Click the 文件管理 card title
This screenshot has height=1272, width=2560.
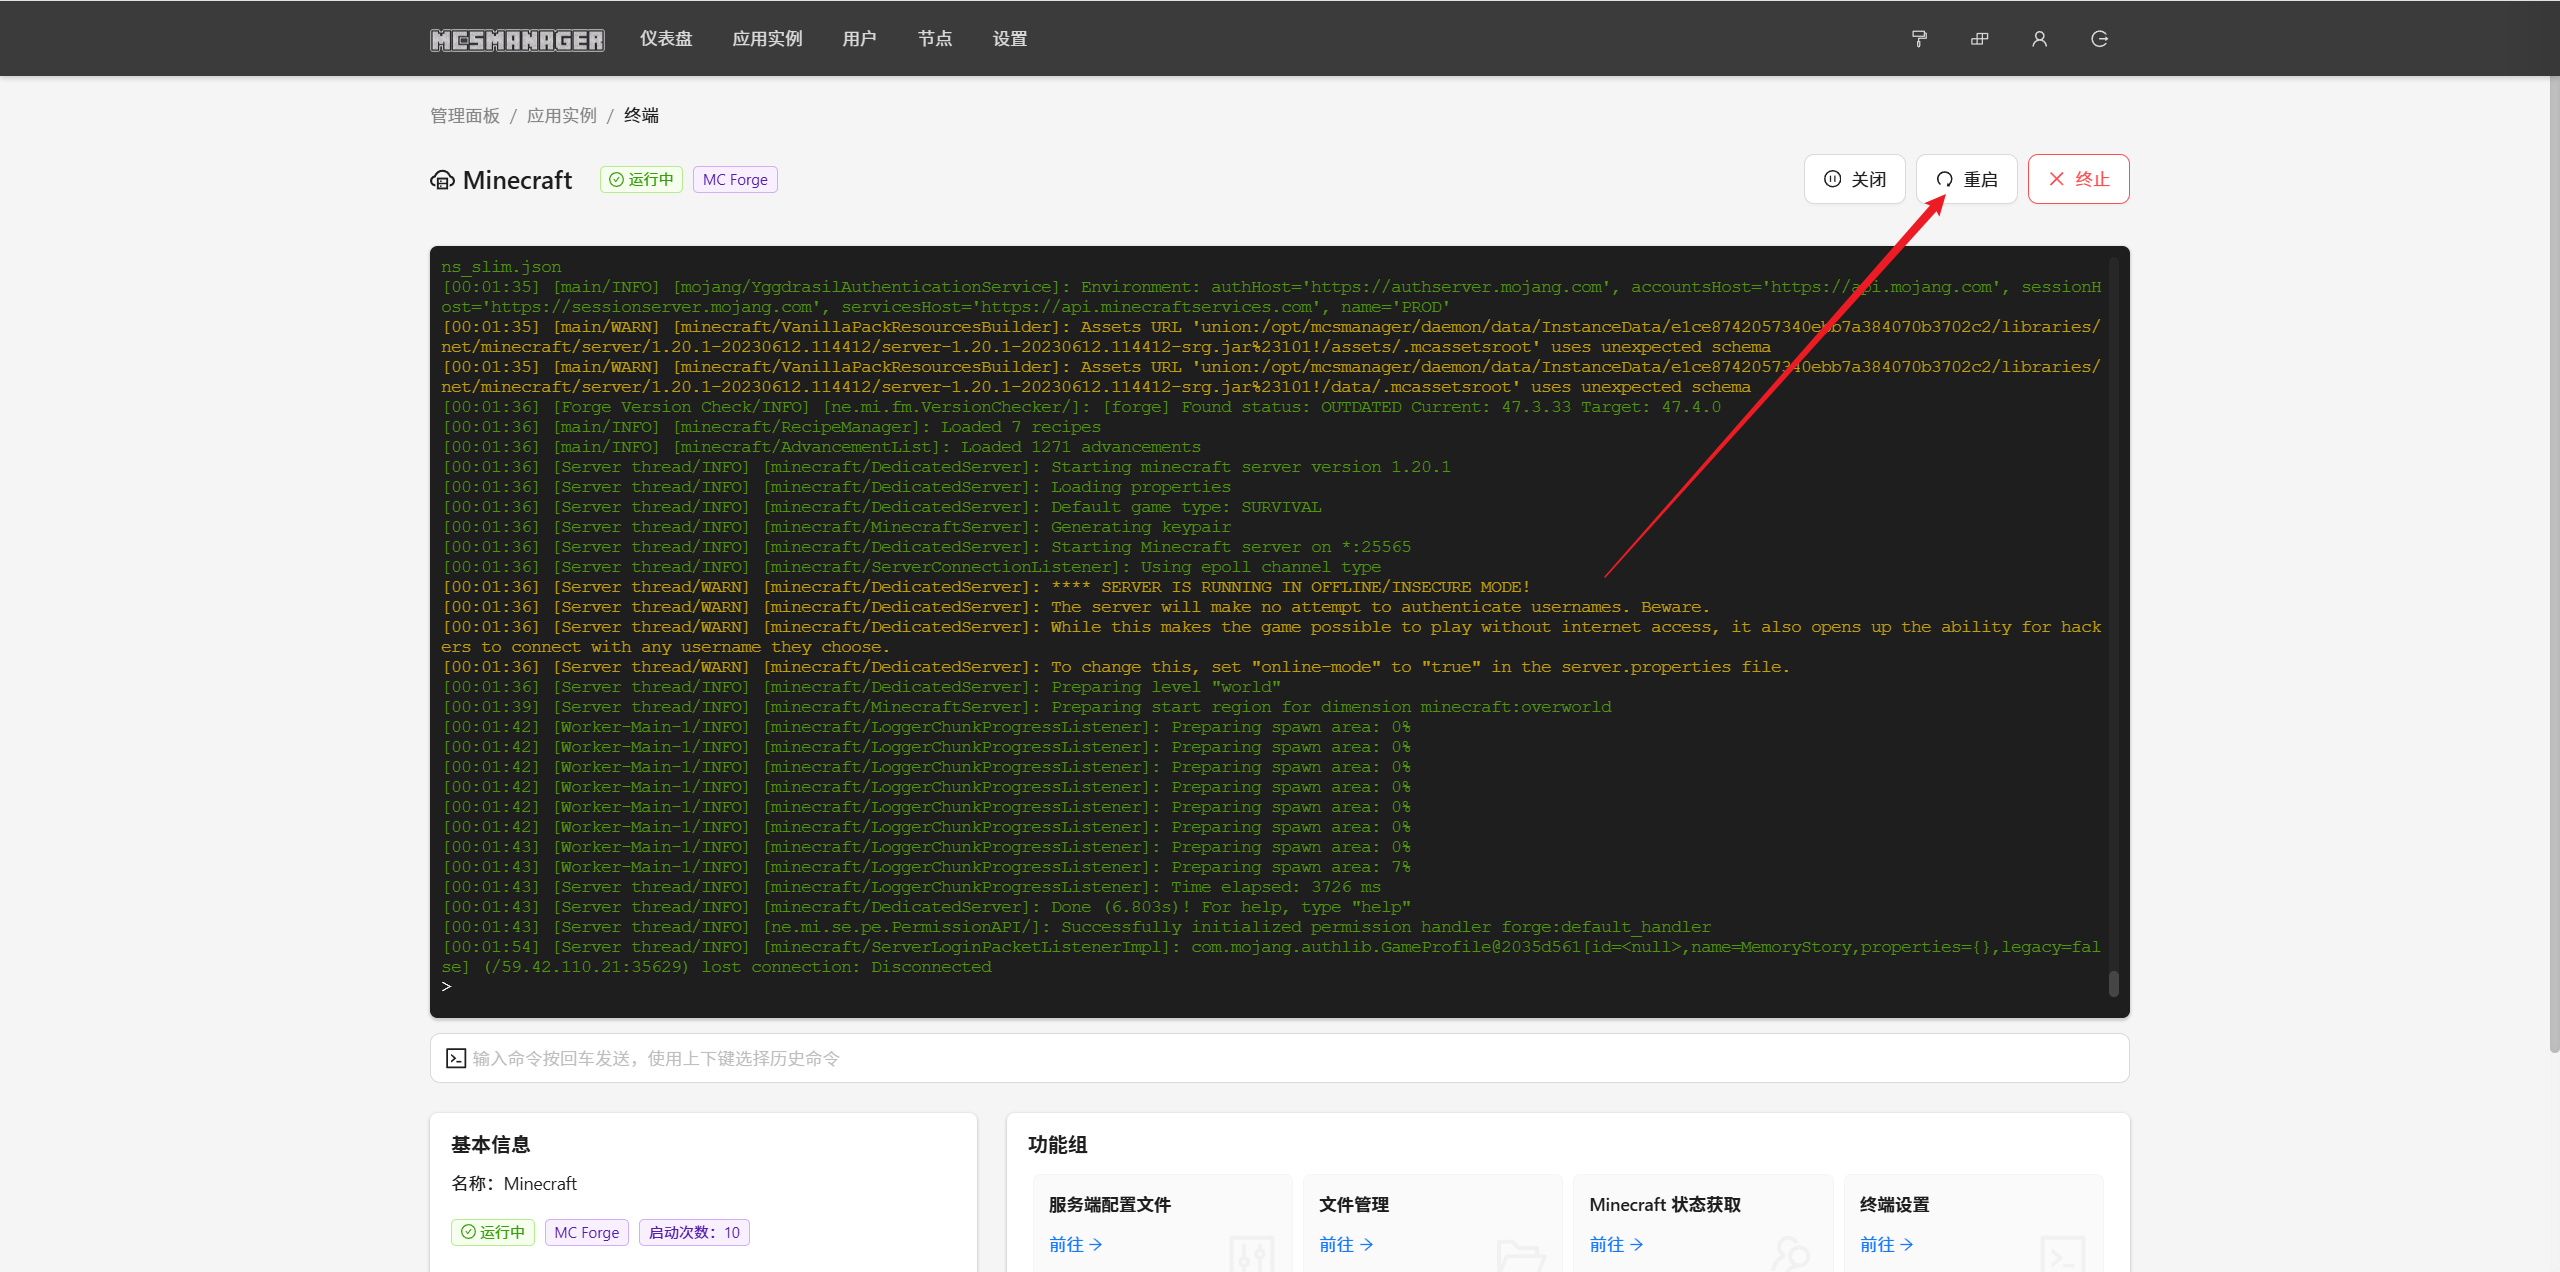(x=1354, y=1205)
